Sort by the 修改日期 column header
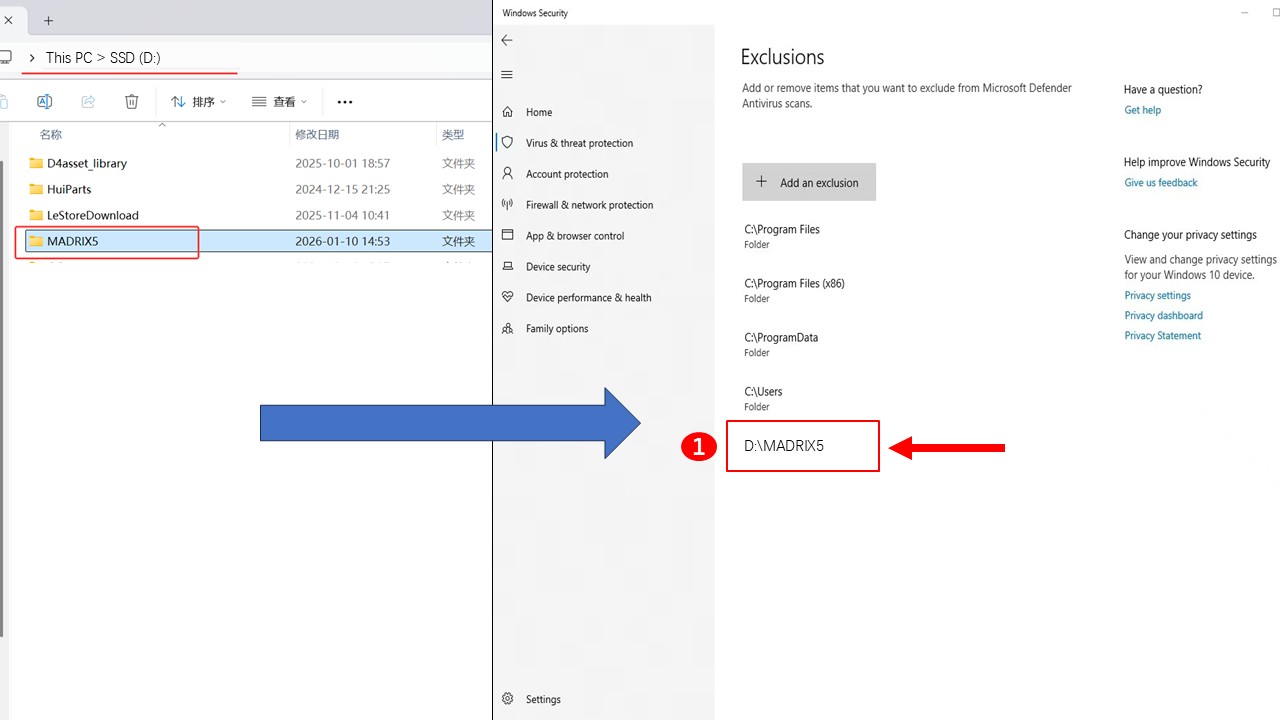Viewport: 1280px width, 720px height. [x=317, y=135]
